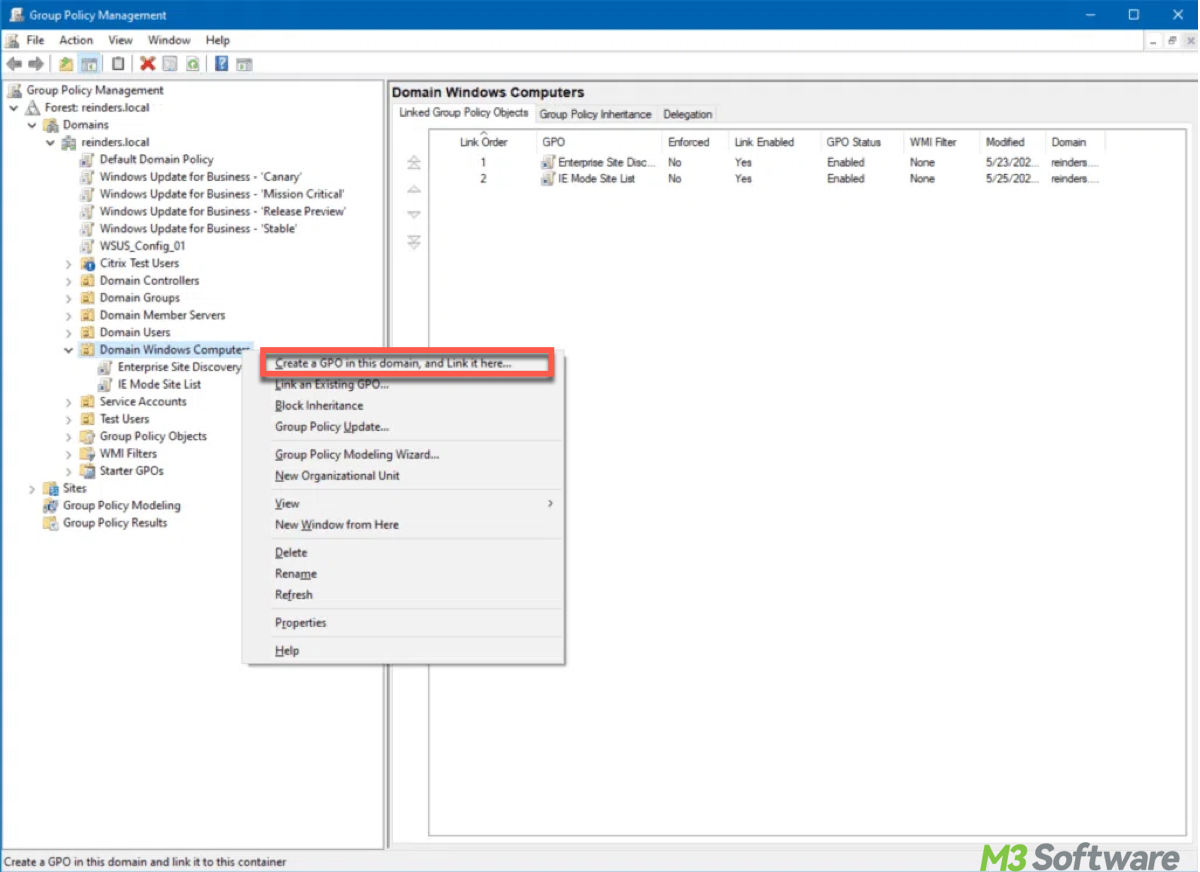Click the Sites folder icon in tree

[51, 489]
